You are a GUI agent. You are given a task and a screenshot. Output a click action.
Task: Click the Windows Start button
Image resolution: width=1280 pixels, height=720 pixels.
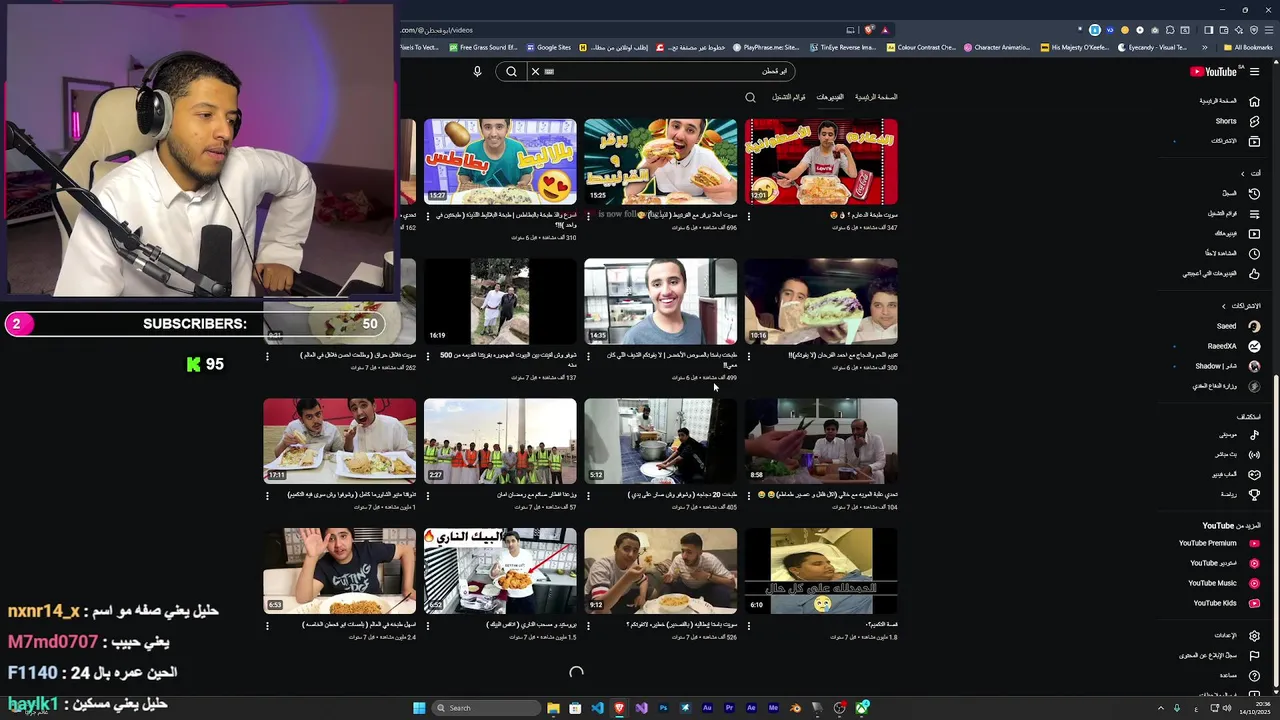(x=419, y=708)
